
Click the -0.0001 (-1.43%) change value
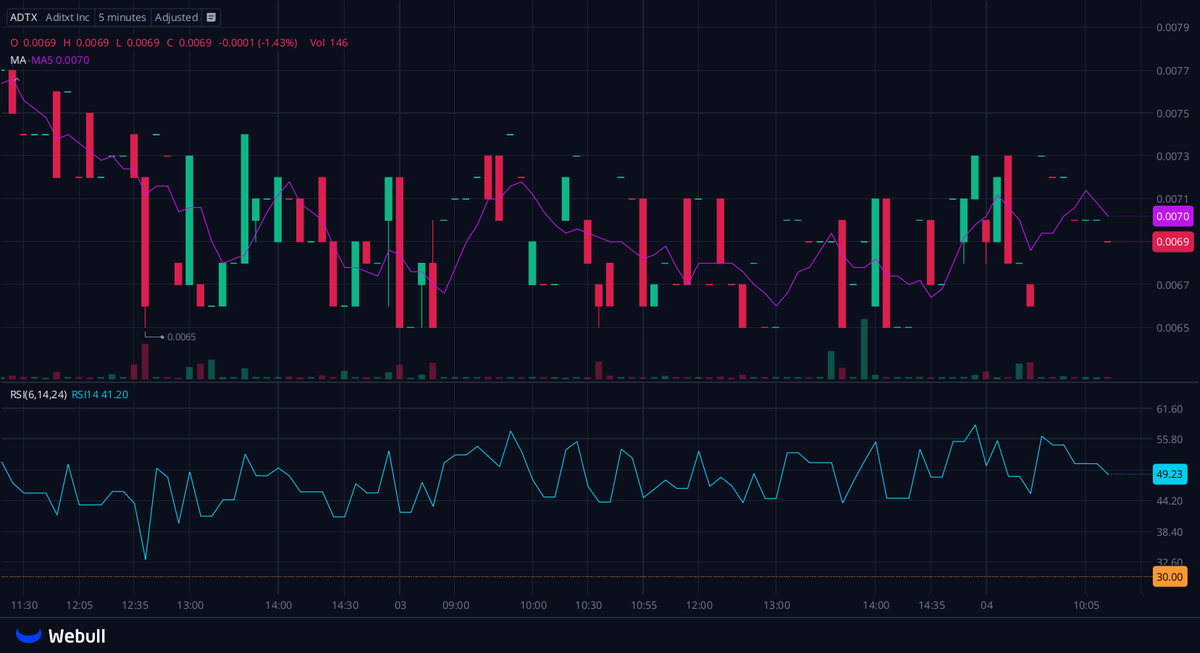pyautogui.click(x=257, y=42)
